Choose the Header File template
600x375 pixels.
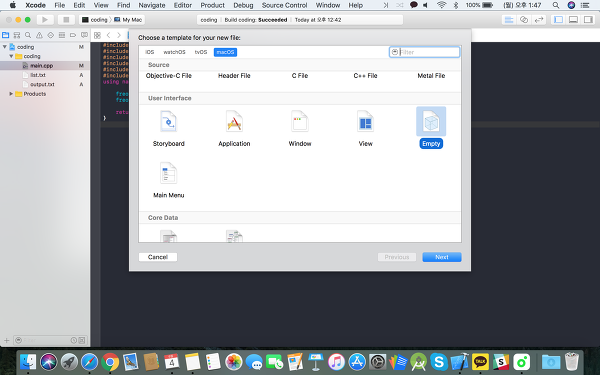click(234, 76)
